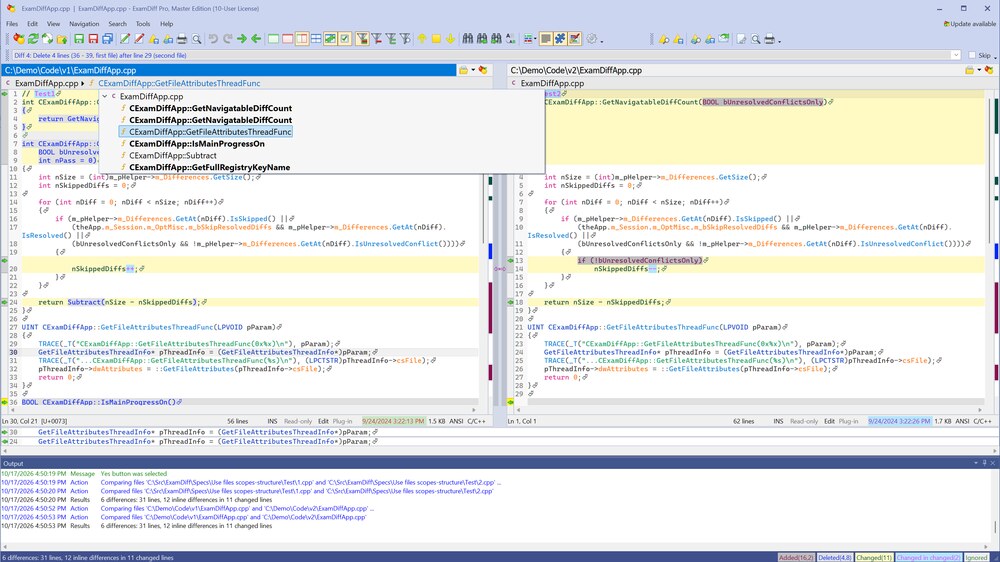1000x562 pixels.
Task: Open the current difference dropdown arrow
Action: pos(955,55)
